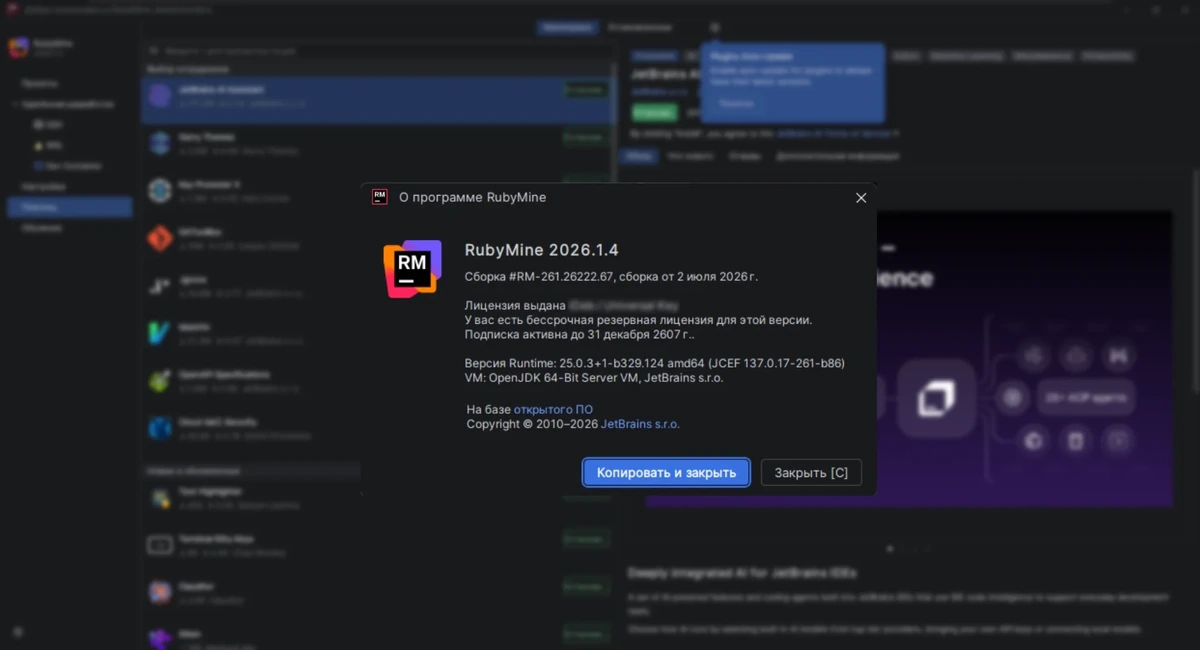This screenshot has height=650, width=1200.
Task: Click the бессрочная резервная лицензия sentence
Action: tap(639, 320)
